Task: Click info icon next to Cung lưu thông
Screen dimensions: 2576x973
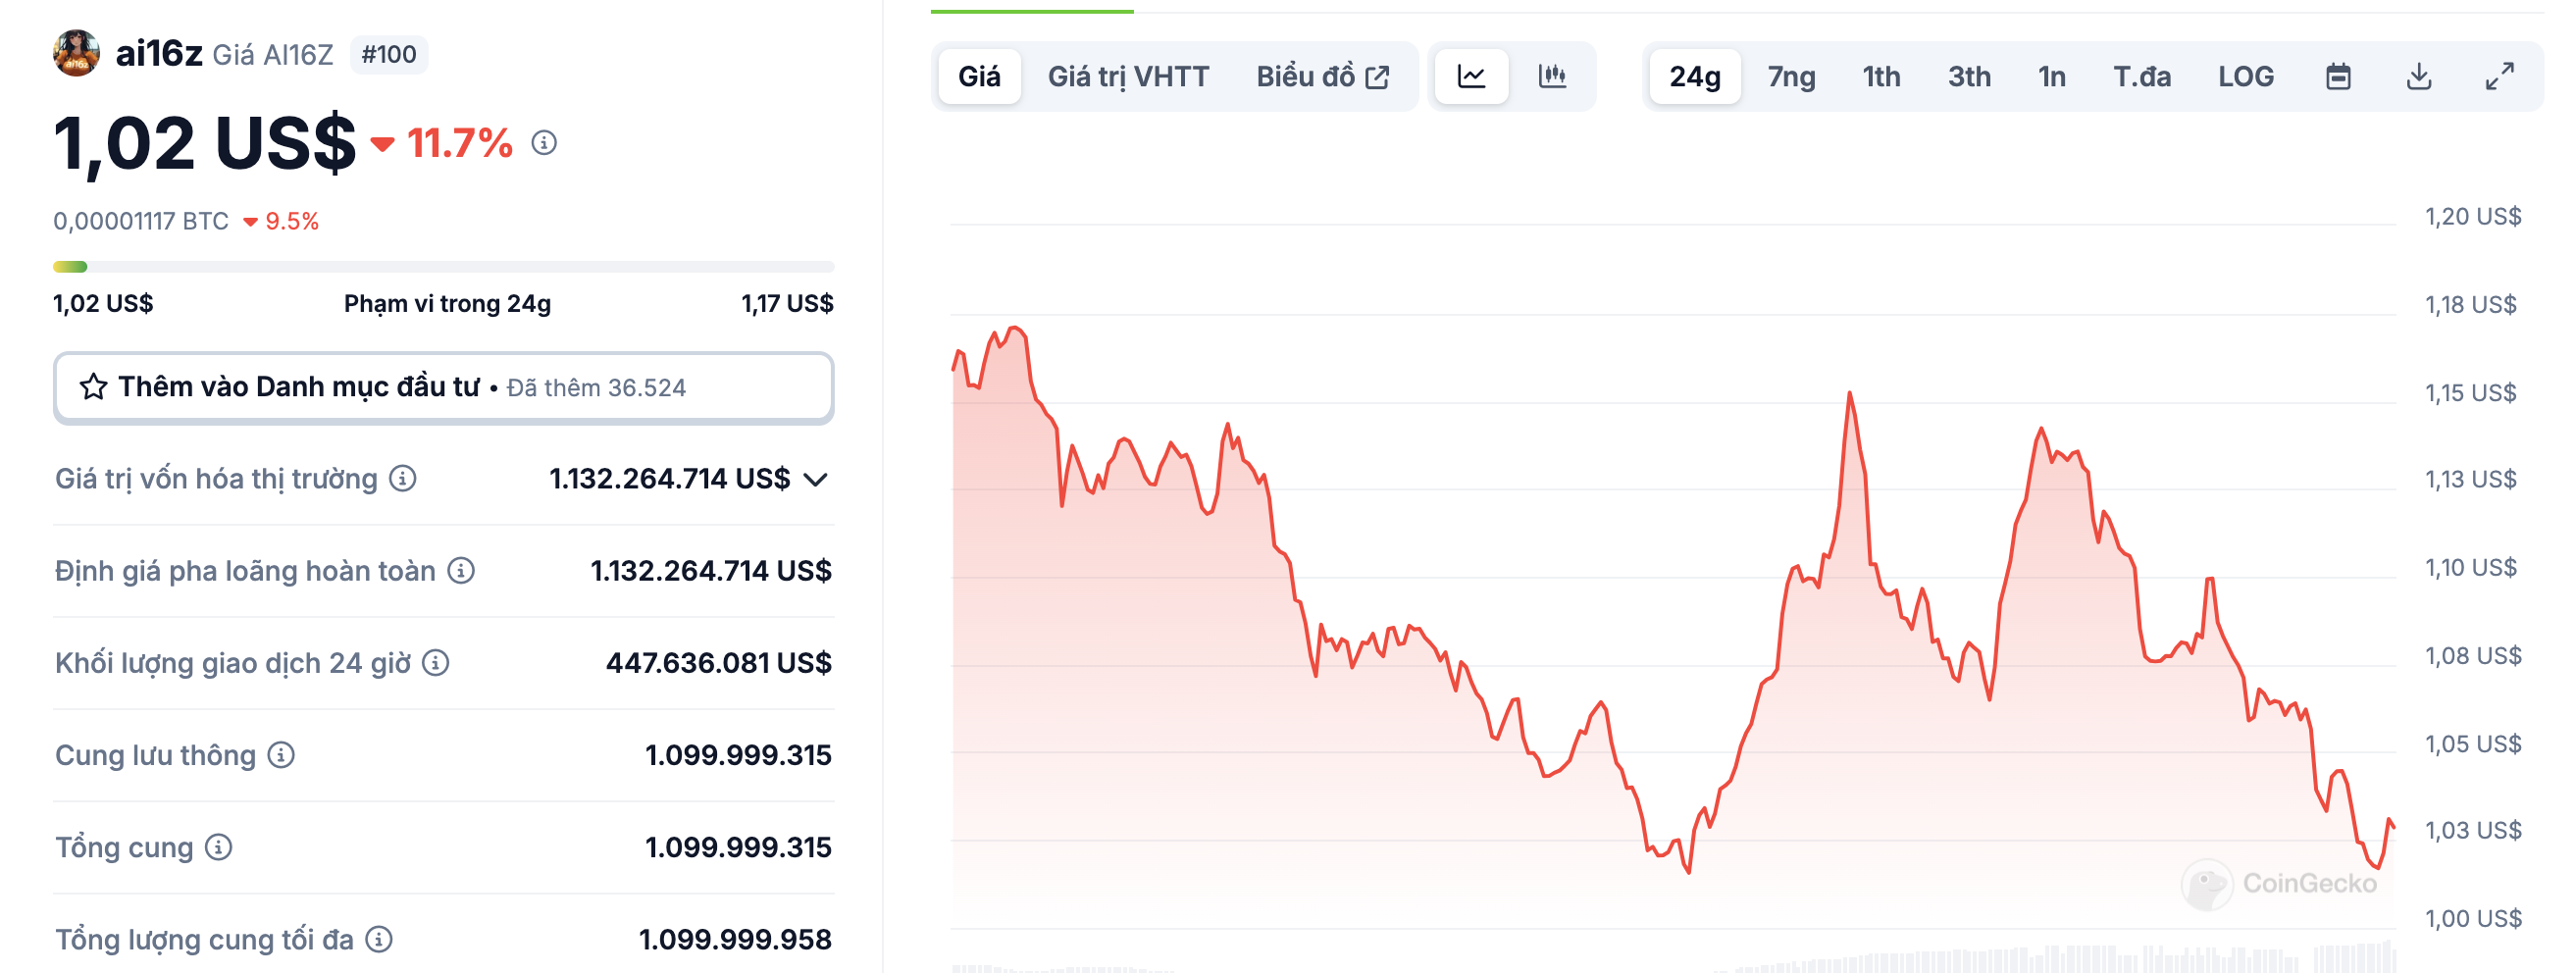Action: pyautogui.click(x=281, y=755)
